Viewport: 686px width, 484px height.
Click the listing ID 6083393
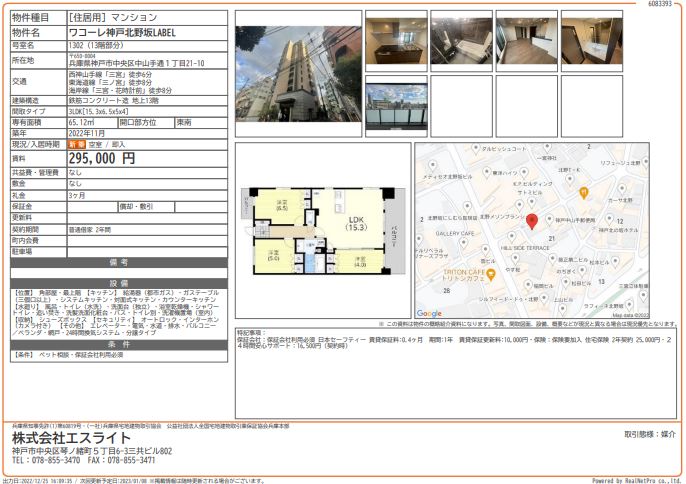[x=660, y=4]
